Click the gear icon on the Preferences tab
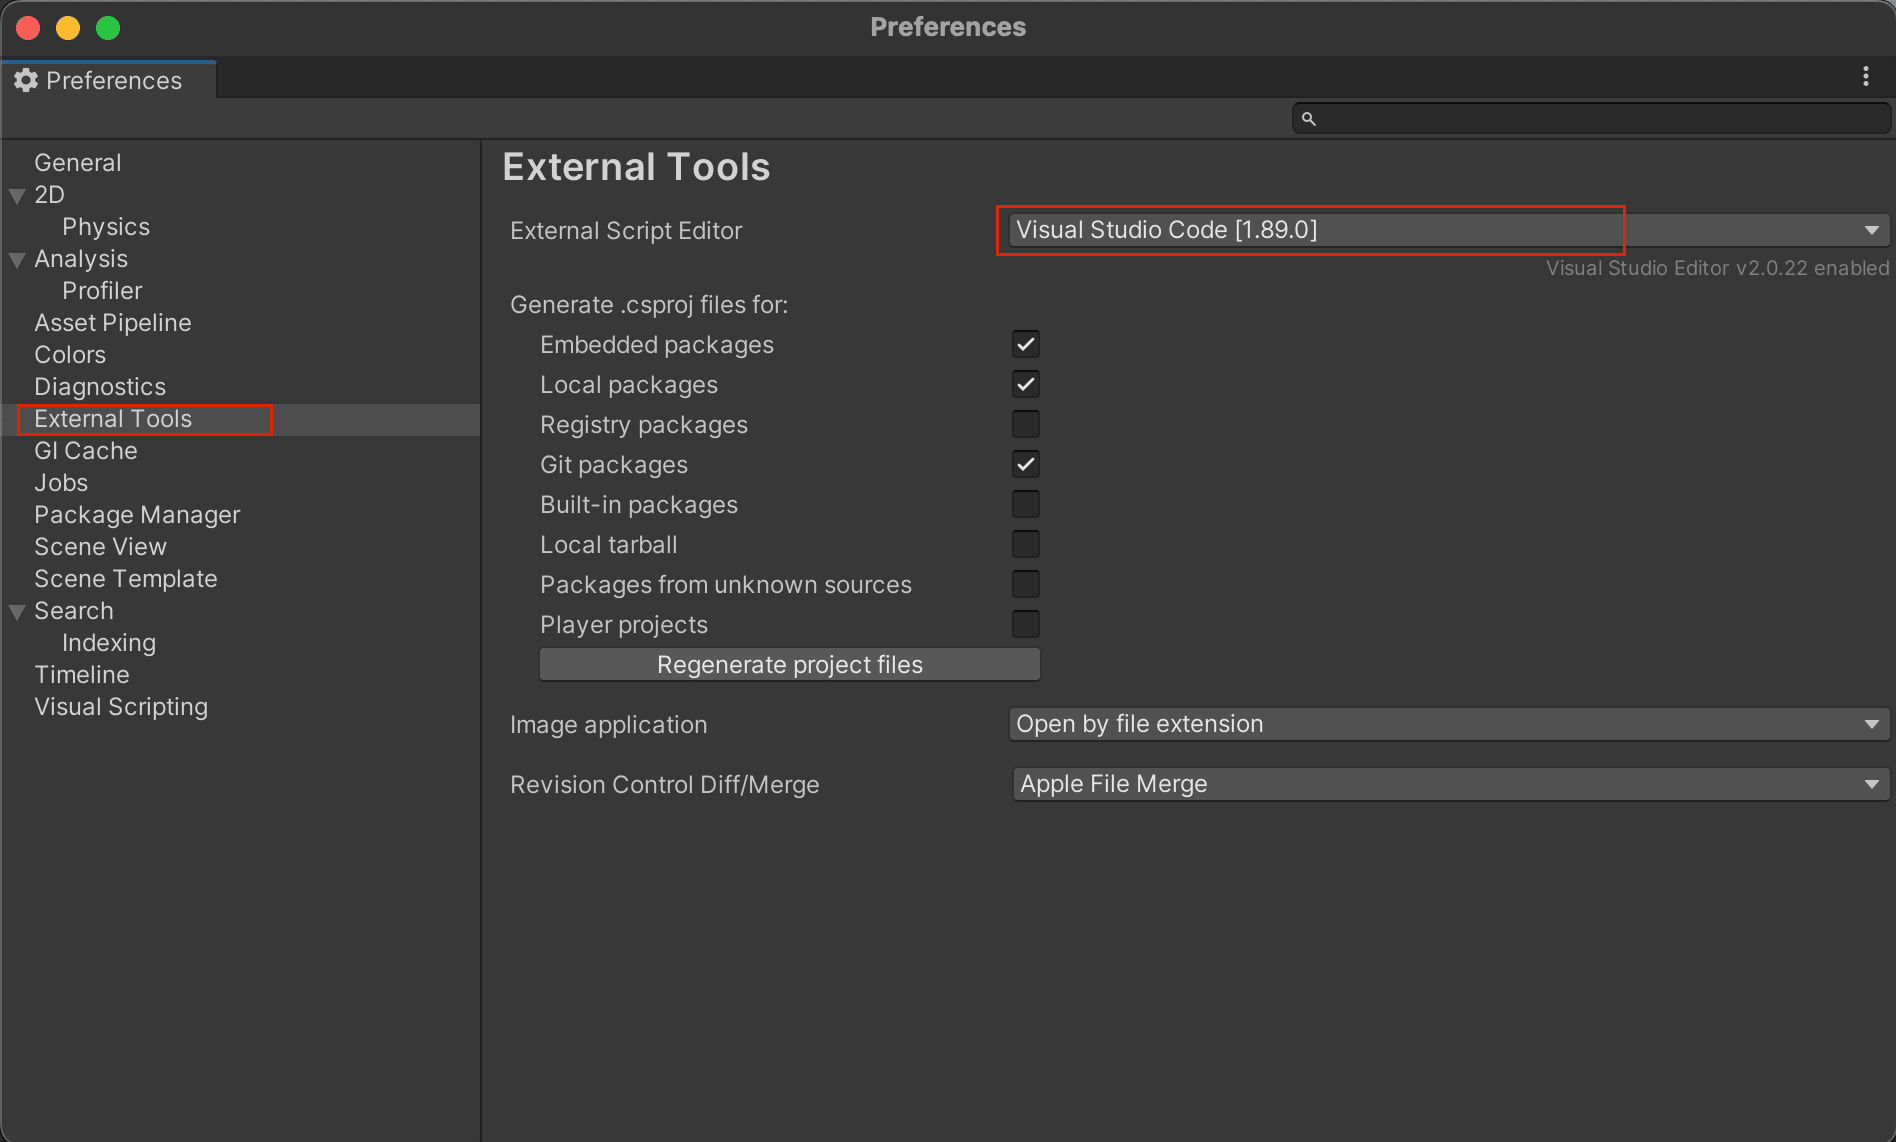 pos(26,80)
